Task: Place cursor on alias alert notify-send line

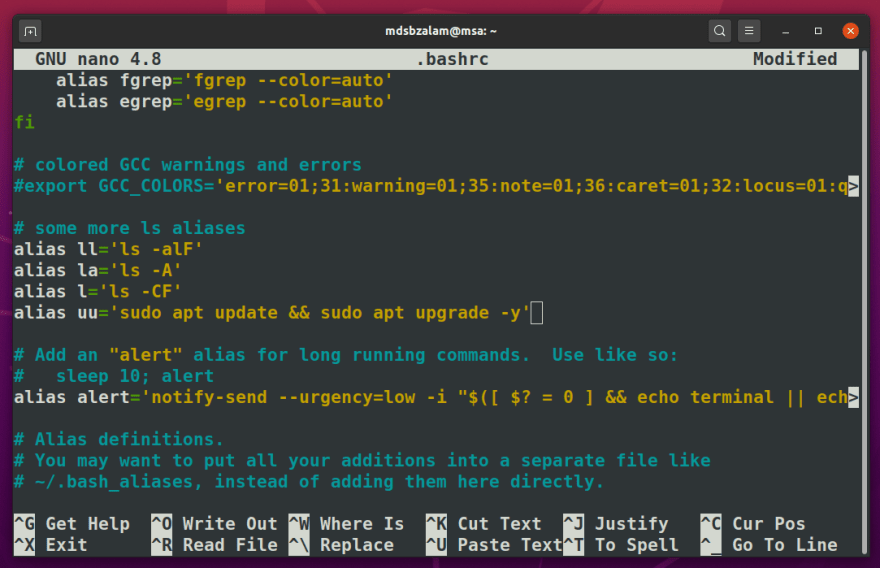Action: click(x=430, y=397)
